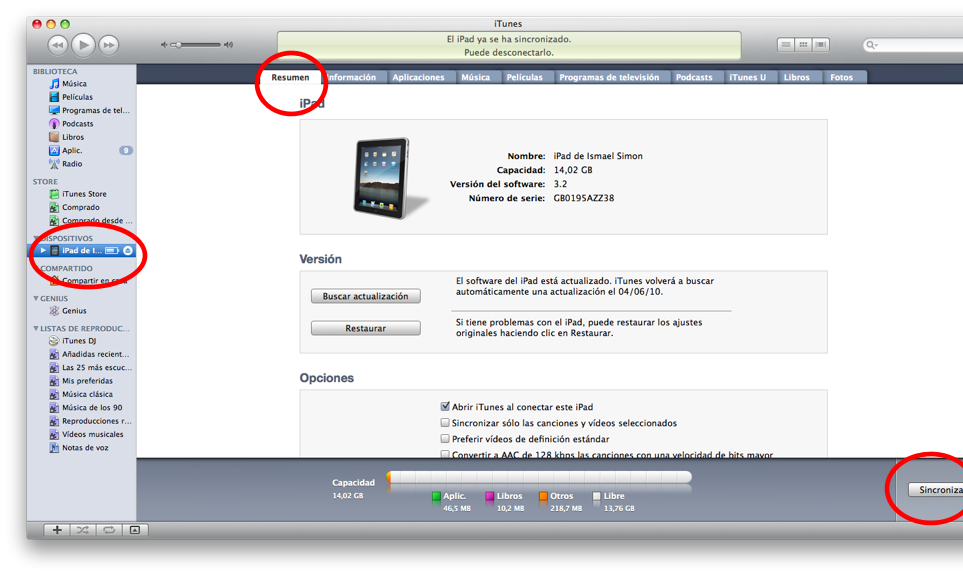The height and width of the screenshot is (576, 963).
Task: Enable Convertir a AAC de 128 kbps
Action: [445, 454]
